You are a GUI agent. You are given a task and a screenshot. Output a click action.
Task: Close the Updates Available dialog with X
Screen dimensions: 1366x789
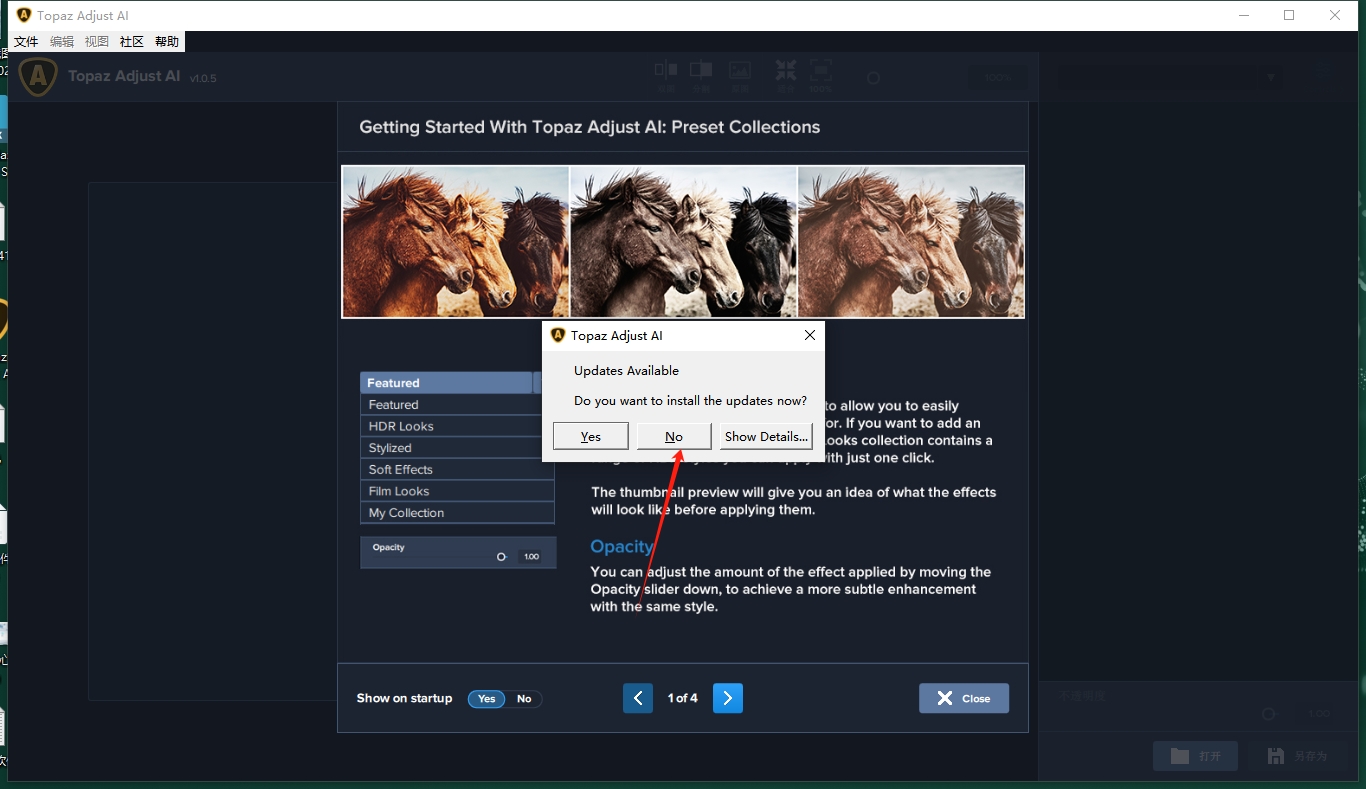click(x=810, y=335)
